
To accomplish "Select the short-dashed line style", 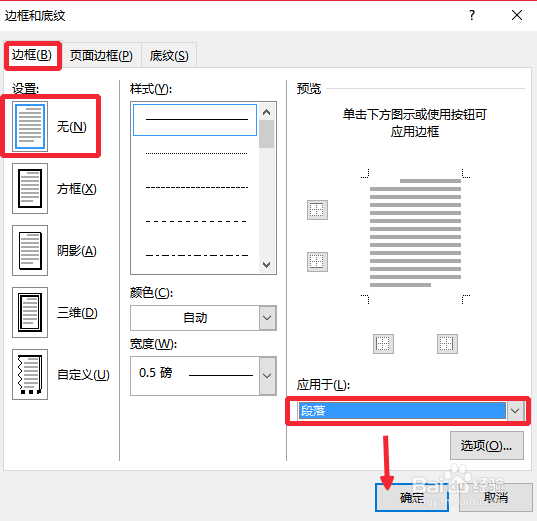I will 196,187.
